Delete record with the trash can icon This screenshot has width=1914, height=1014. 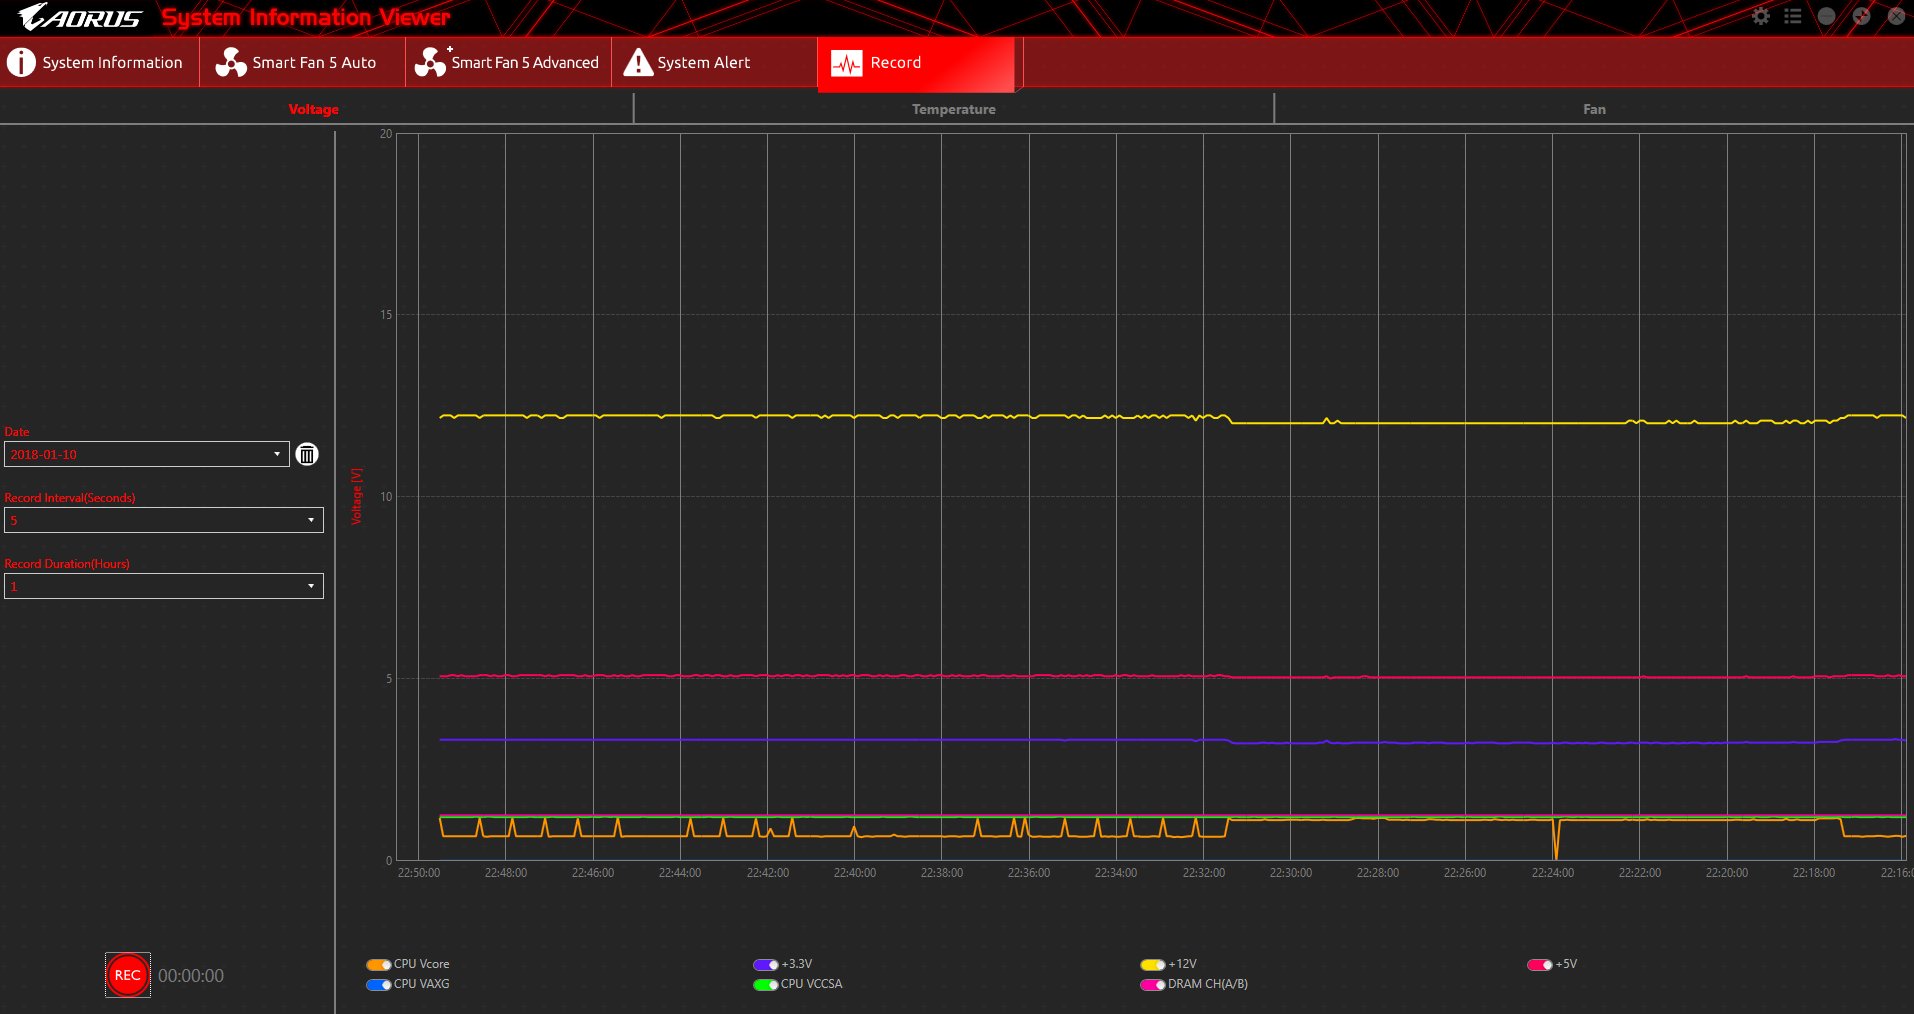coord(307,455)
